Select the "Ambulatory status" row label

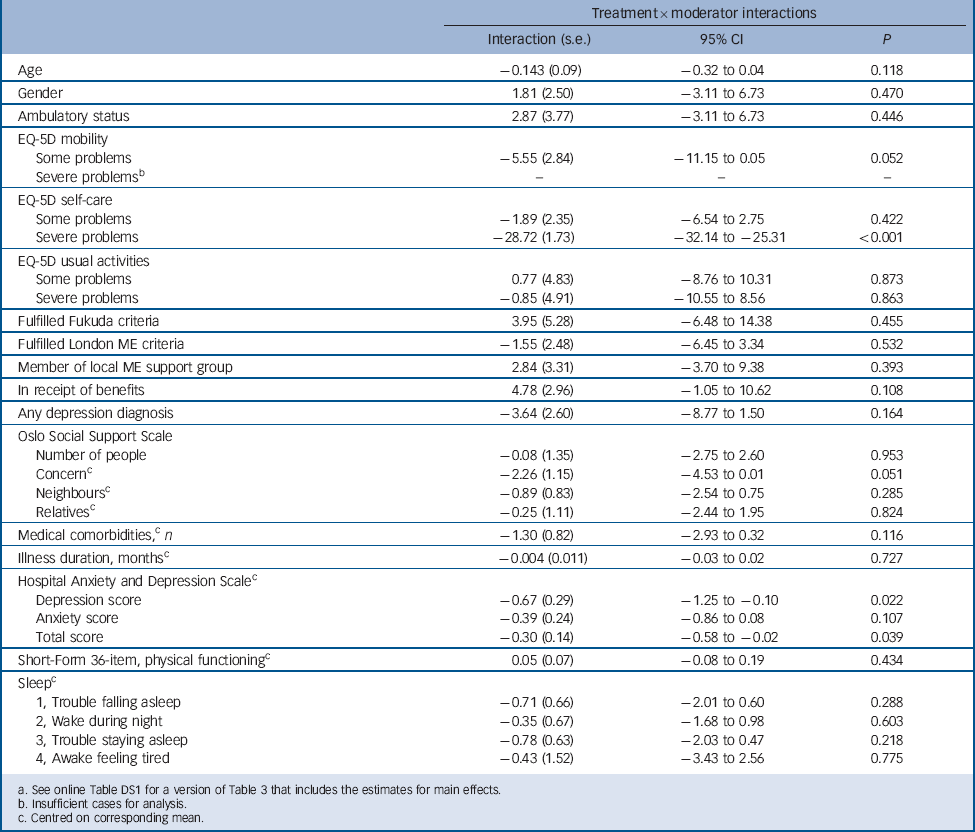tap(75, 116)
